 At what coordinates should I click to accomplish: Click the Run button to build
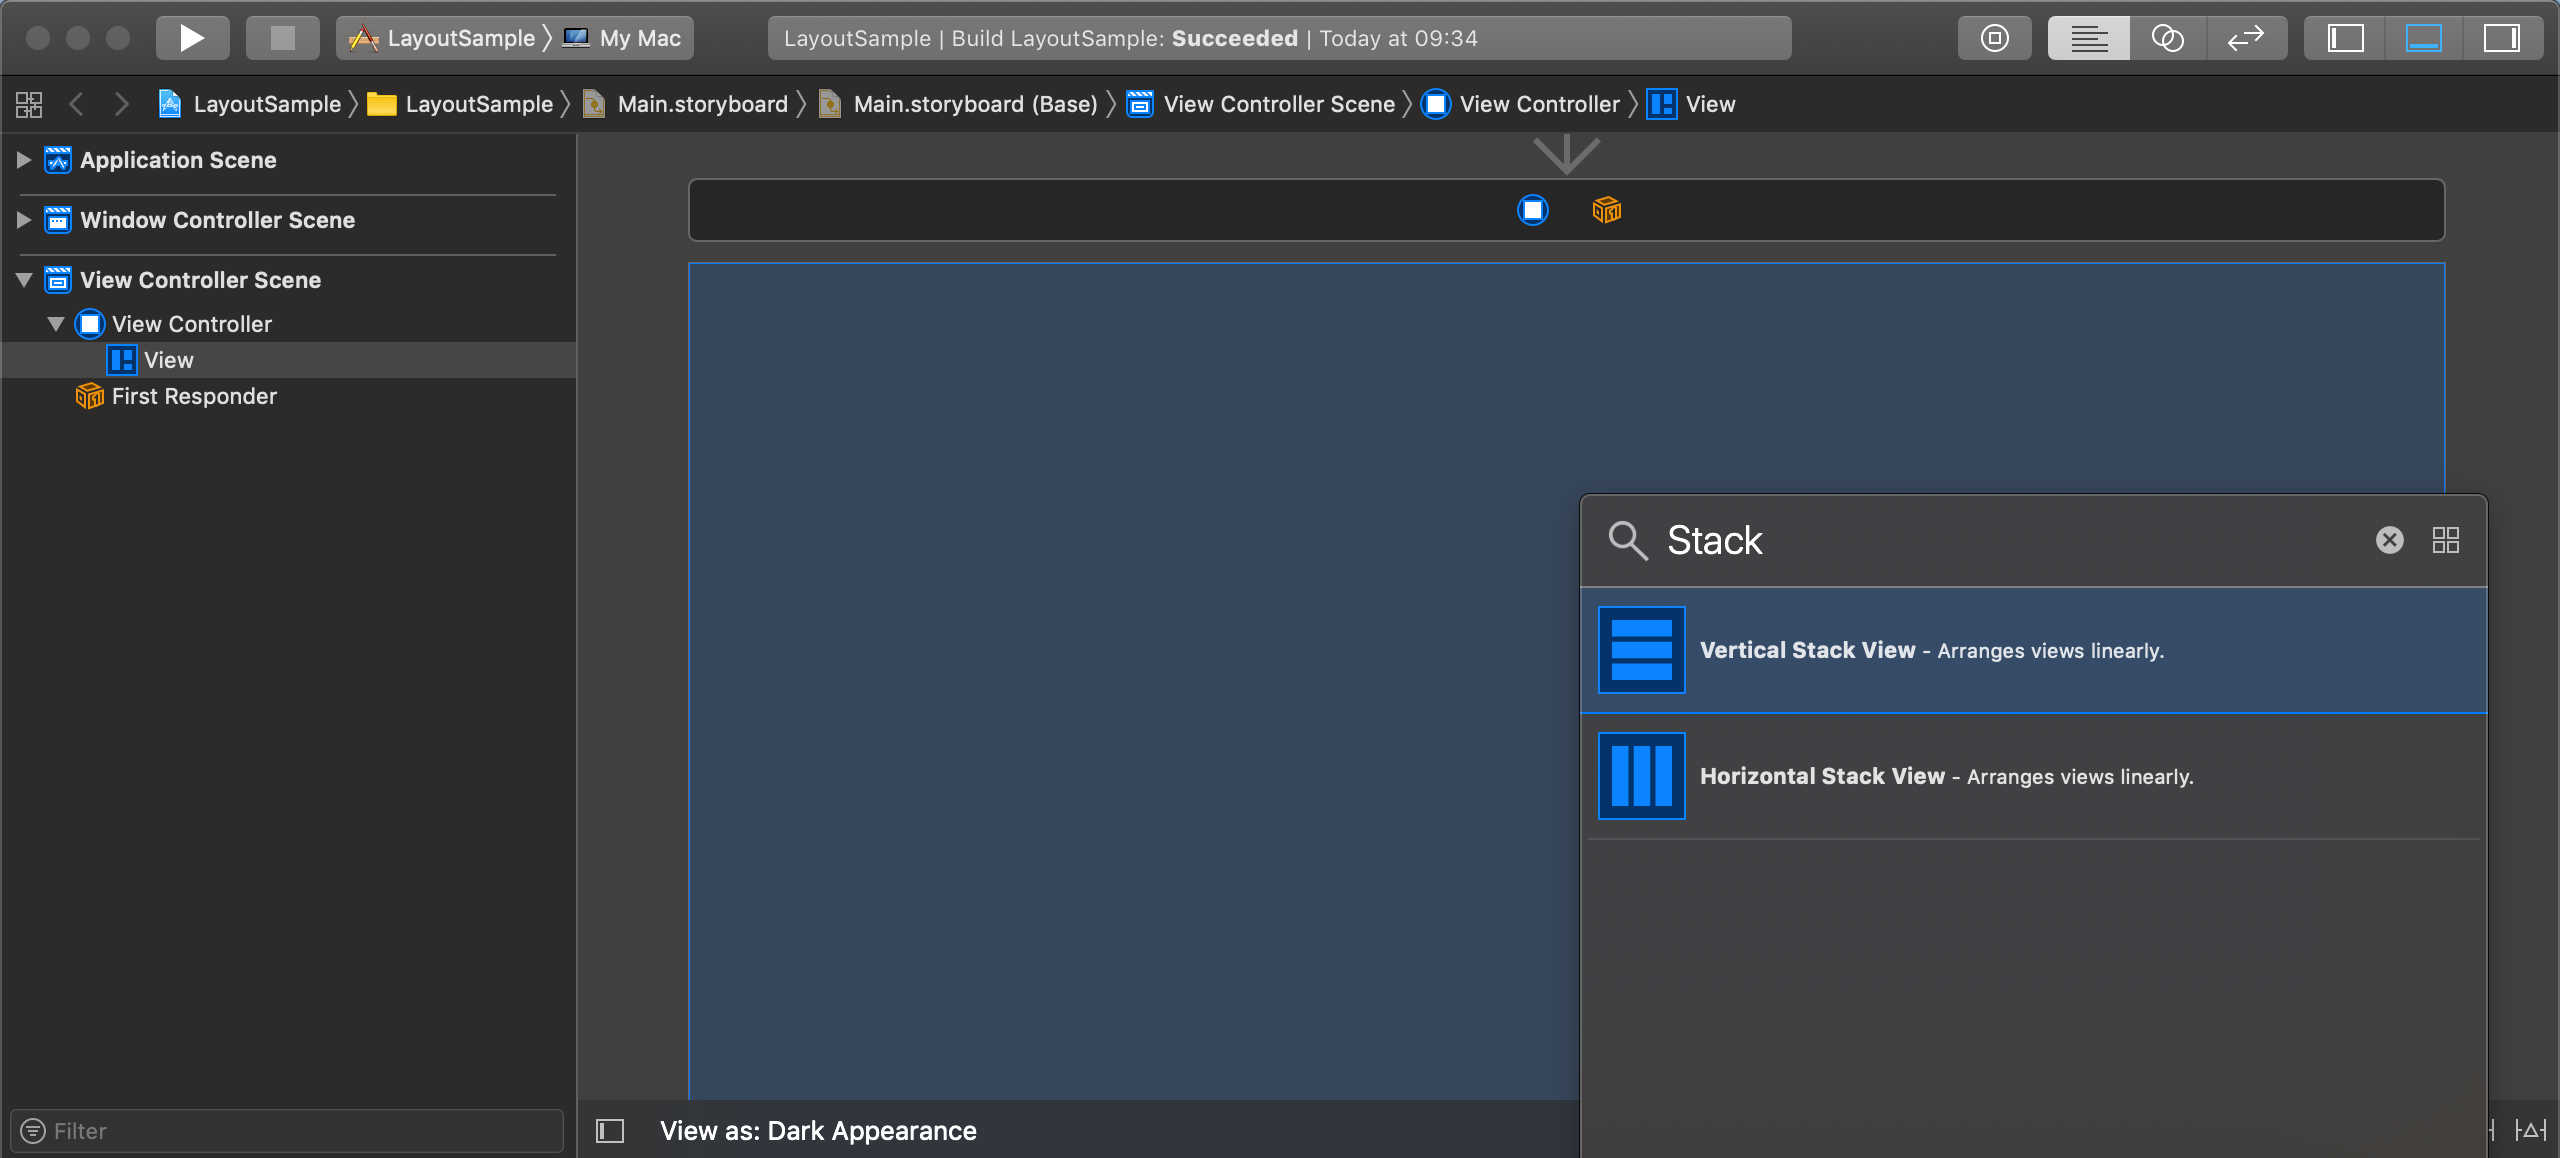(x=192, y=38)
